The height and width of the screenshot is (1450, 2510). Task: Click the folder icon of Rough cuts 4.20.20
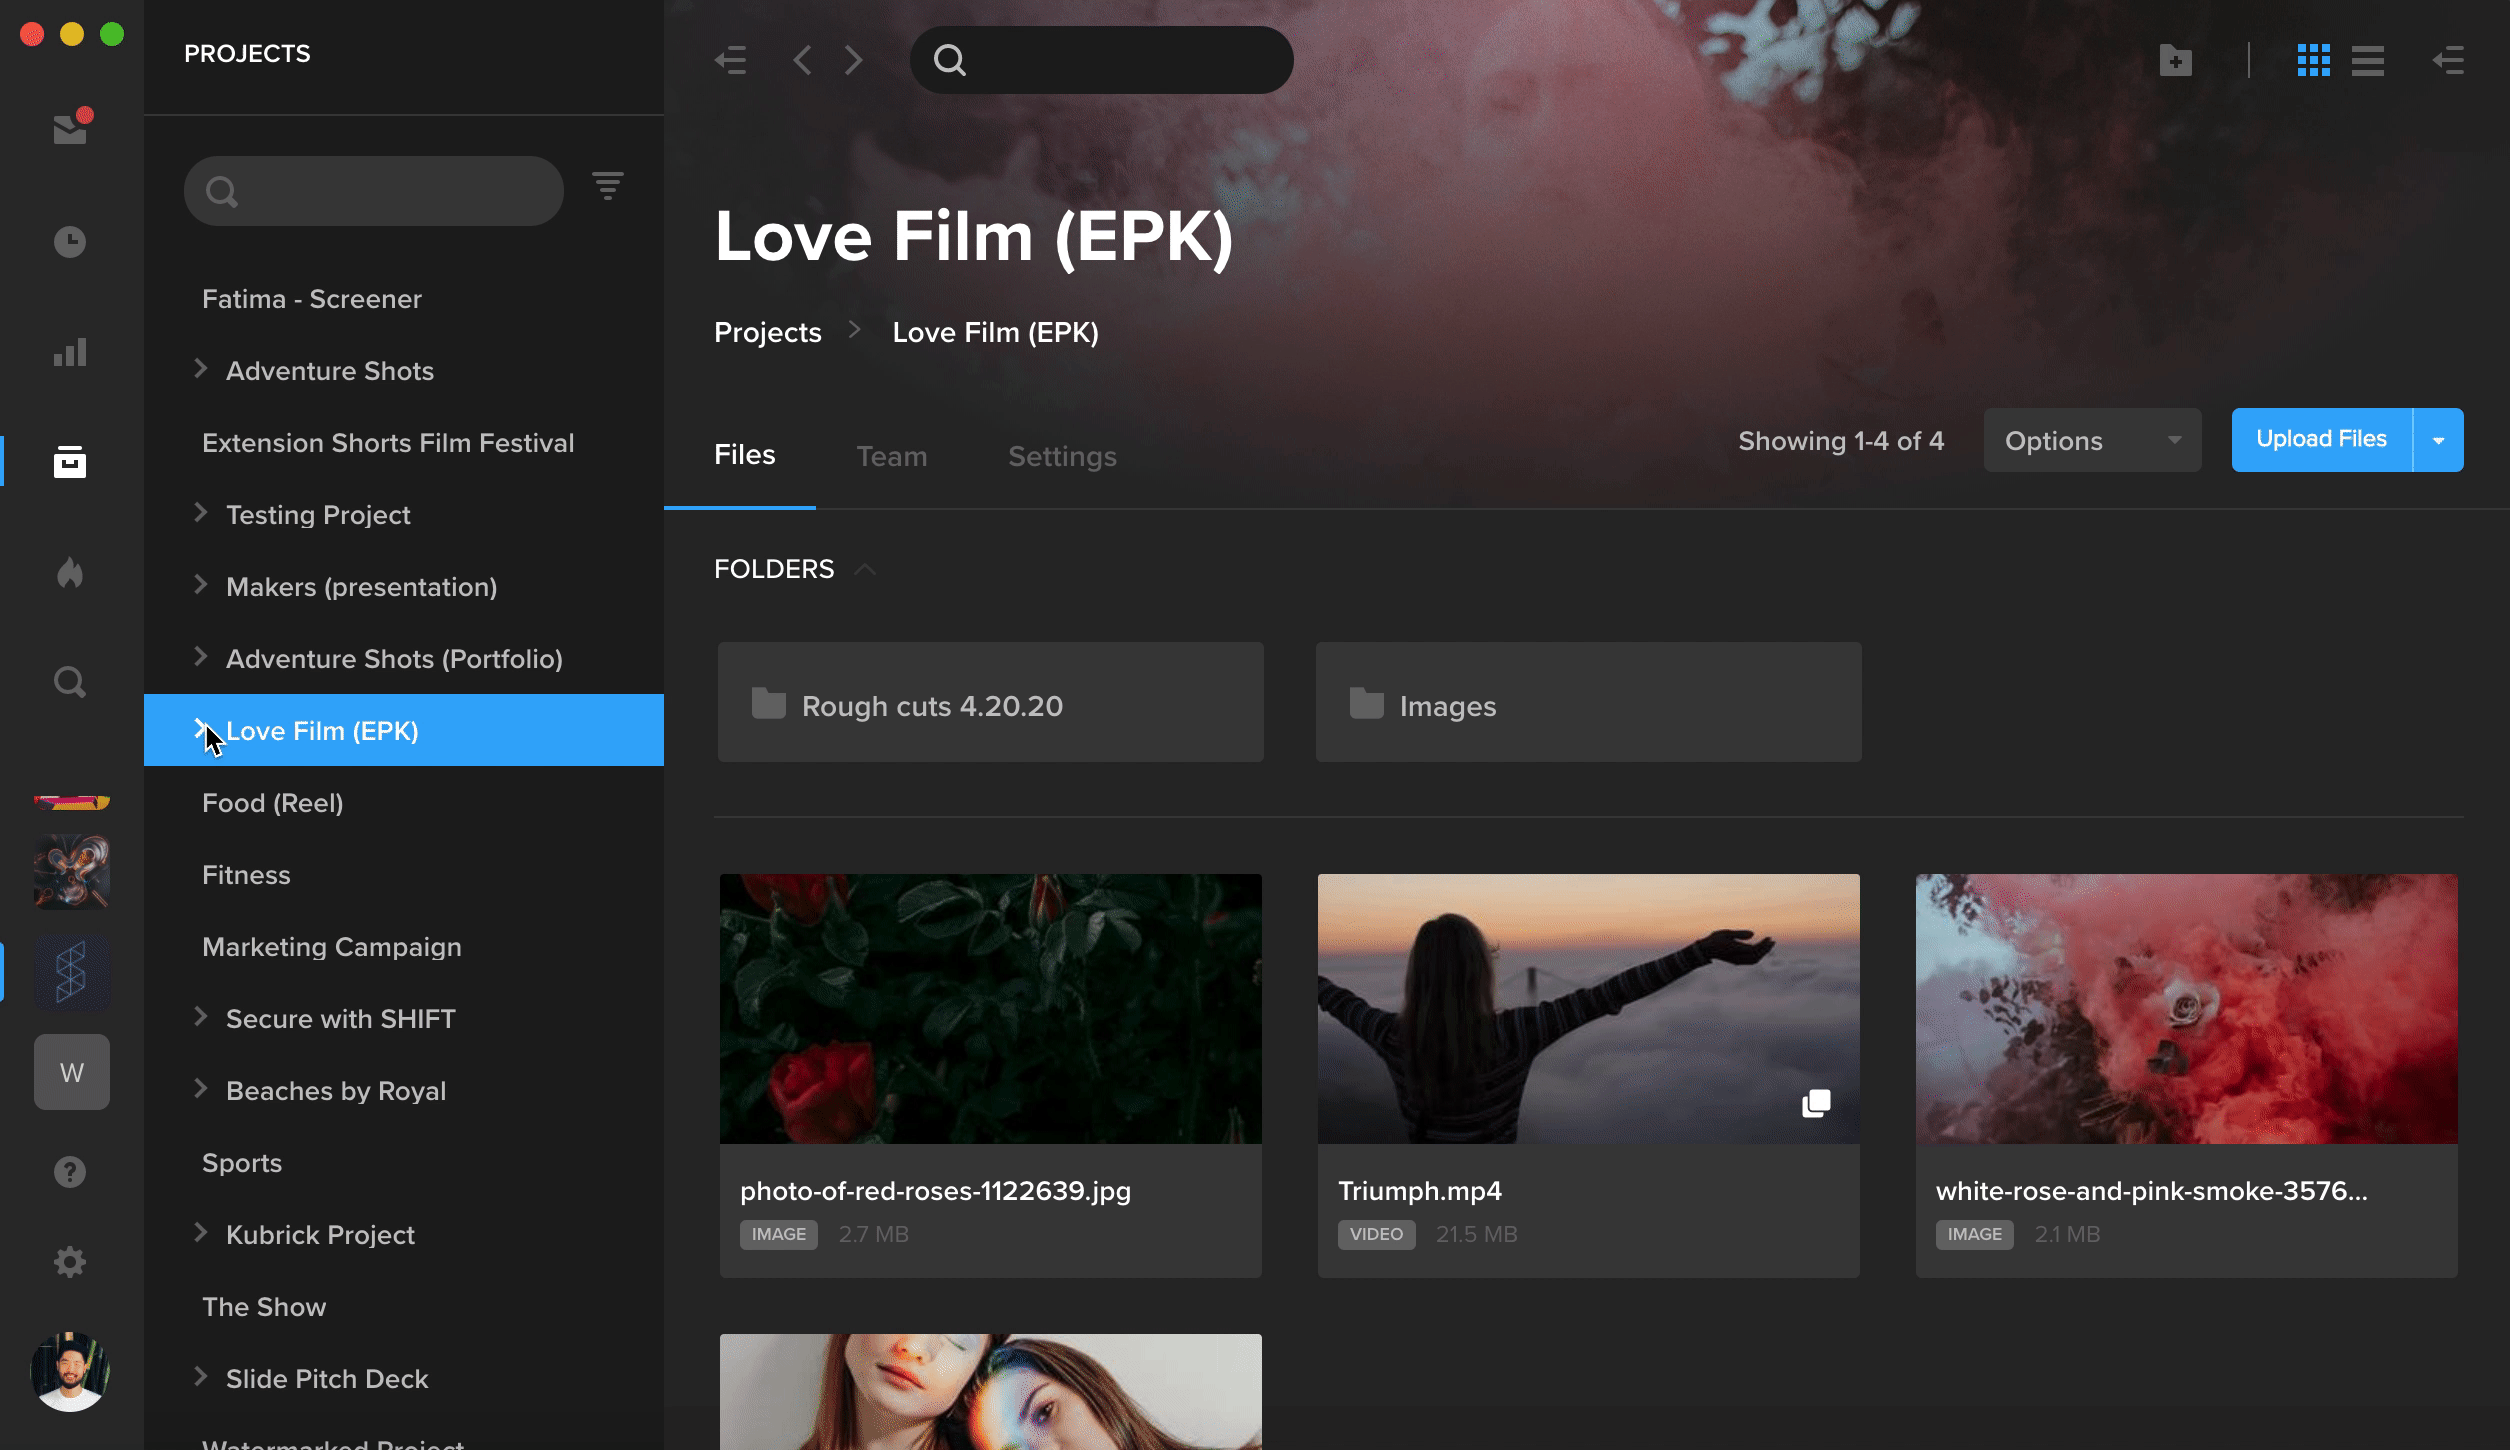click(769, 703)
